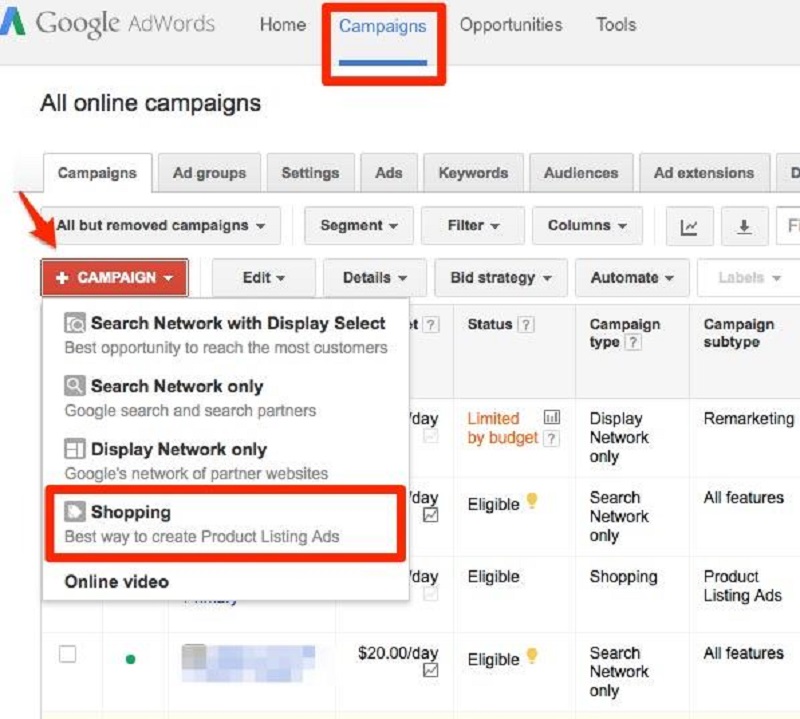This screenshot has height=719, width=800.
Task: Open the Bid strategy dropdown
Action: click(x=501, y=278)
